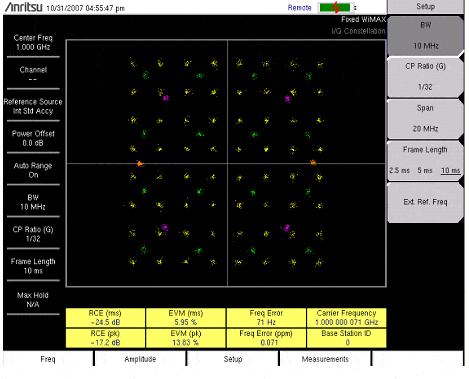The image size is (469, 379).
Task: Click the battery charging indicator icon
Action: [x=335, y=7]
